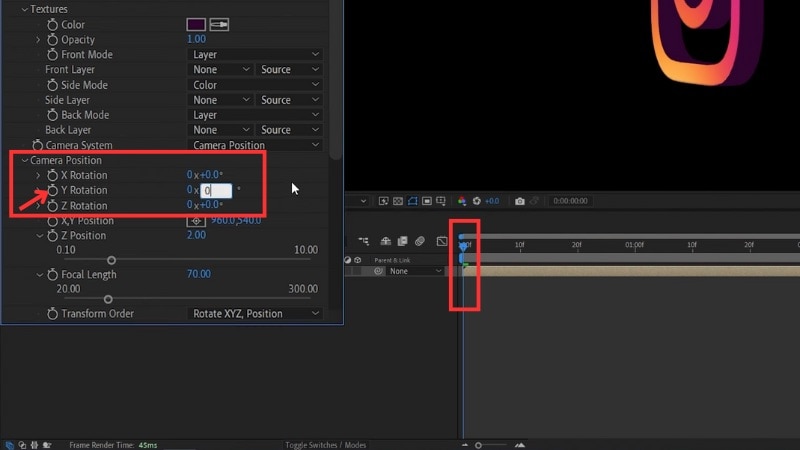800x450 pixels.
Task: Open the Fast Previews icon in viewer toolbar
Action: pyautogui.click(x=383, y=201)
